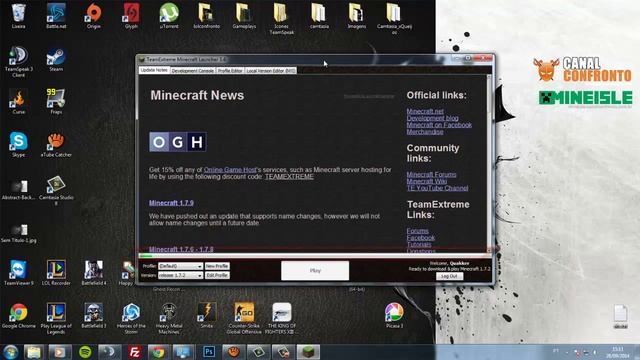The height and width of the screenshot is (360, 640).
Task: Open Photoshop from the taskbar
Action: click(209, 352)
